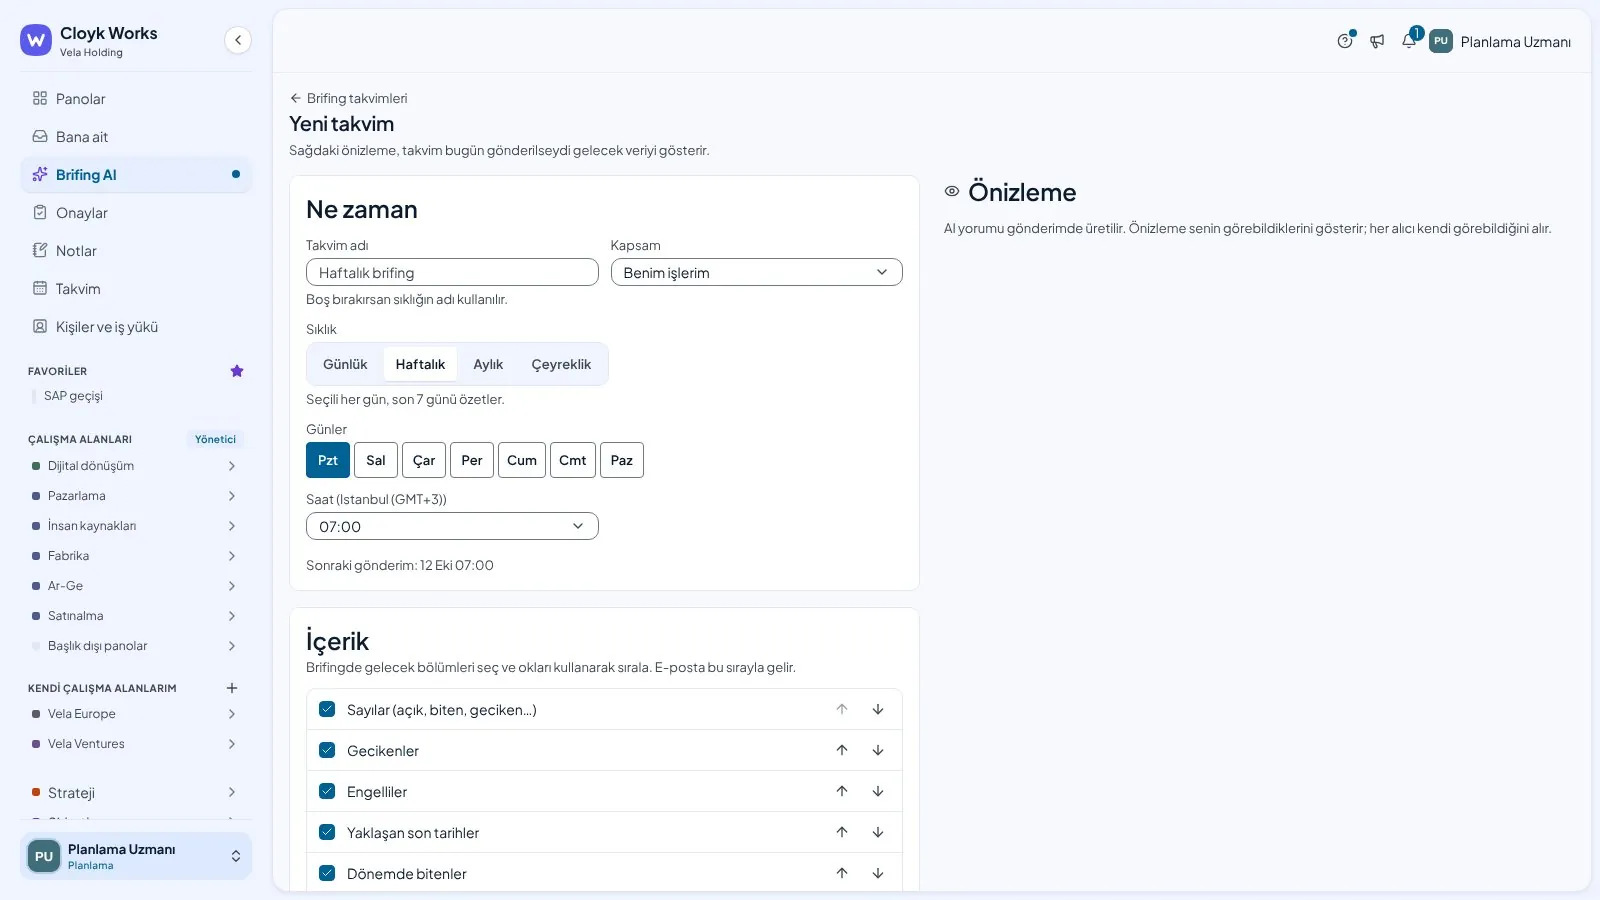This screenshot has width=1600, height=900.
Task: Add a new personal workspace with plus
Action: [232, 688]
